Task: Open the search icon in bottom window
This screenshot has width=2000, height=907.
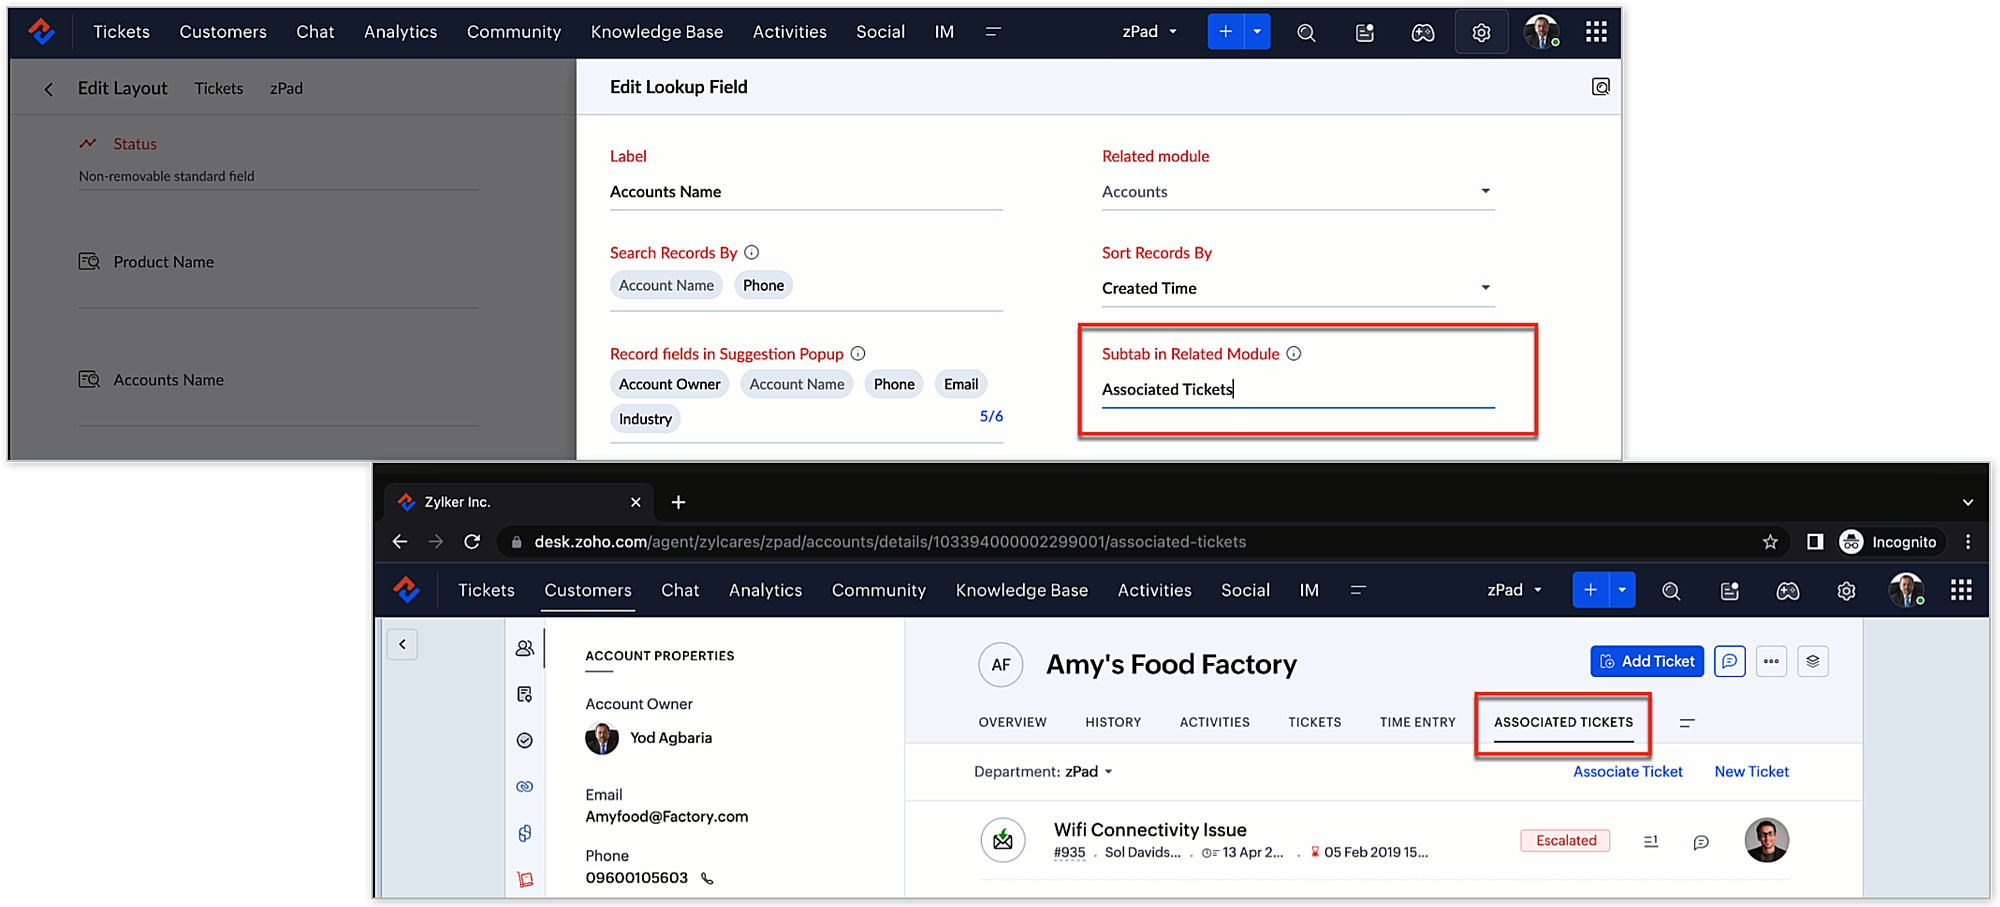Action: tap(1671, 591)
